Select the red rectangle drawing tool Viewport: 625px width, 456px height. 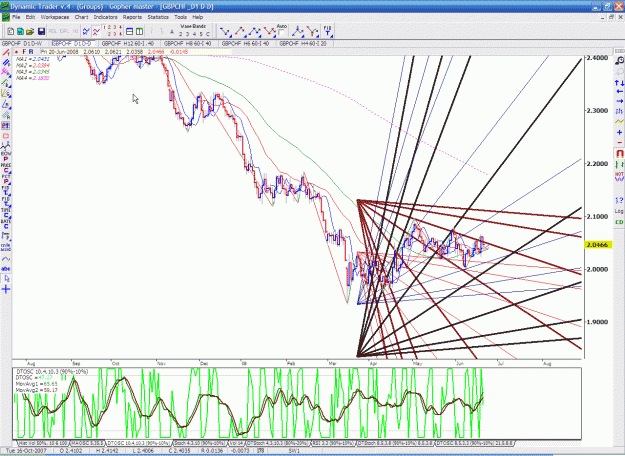[6, 136]
